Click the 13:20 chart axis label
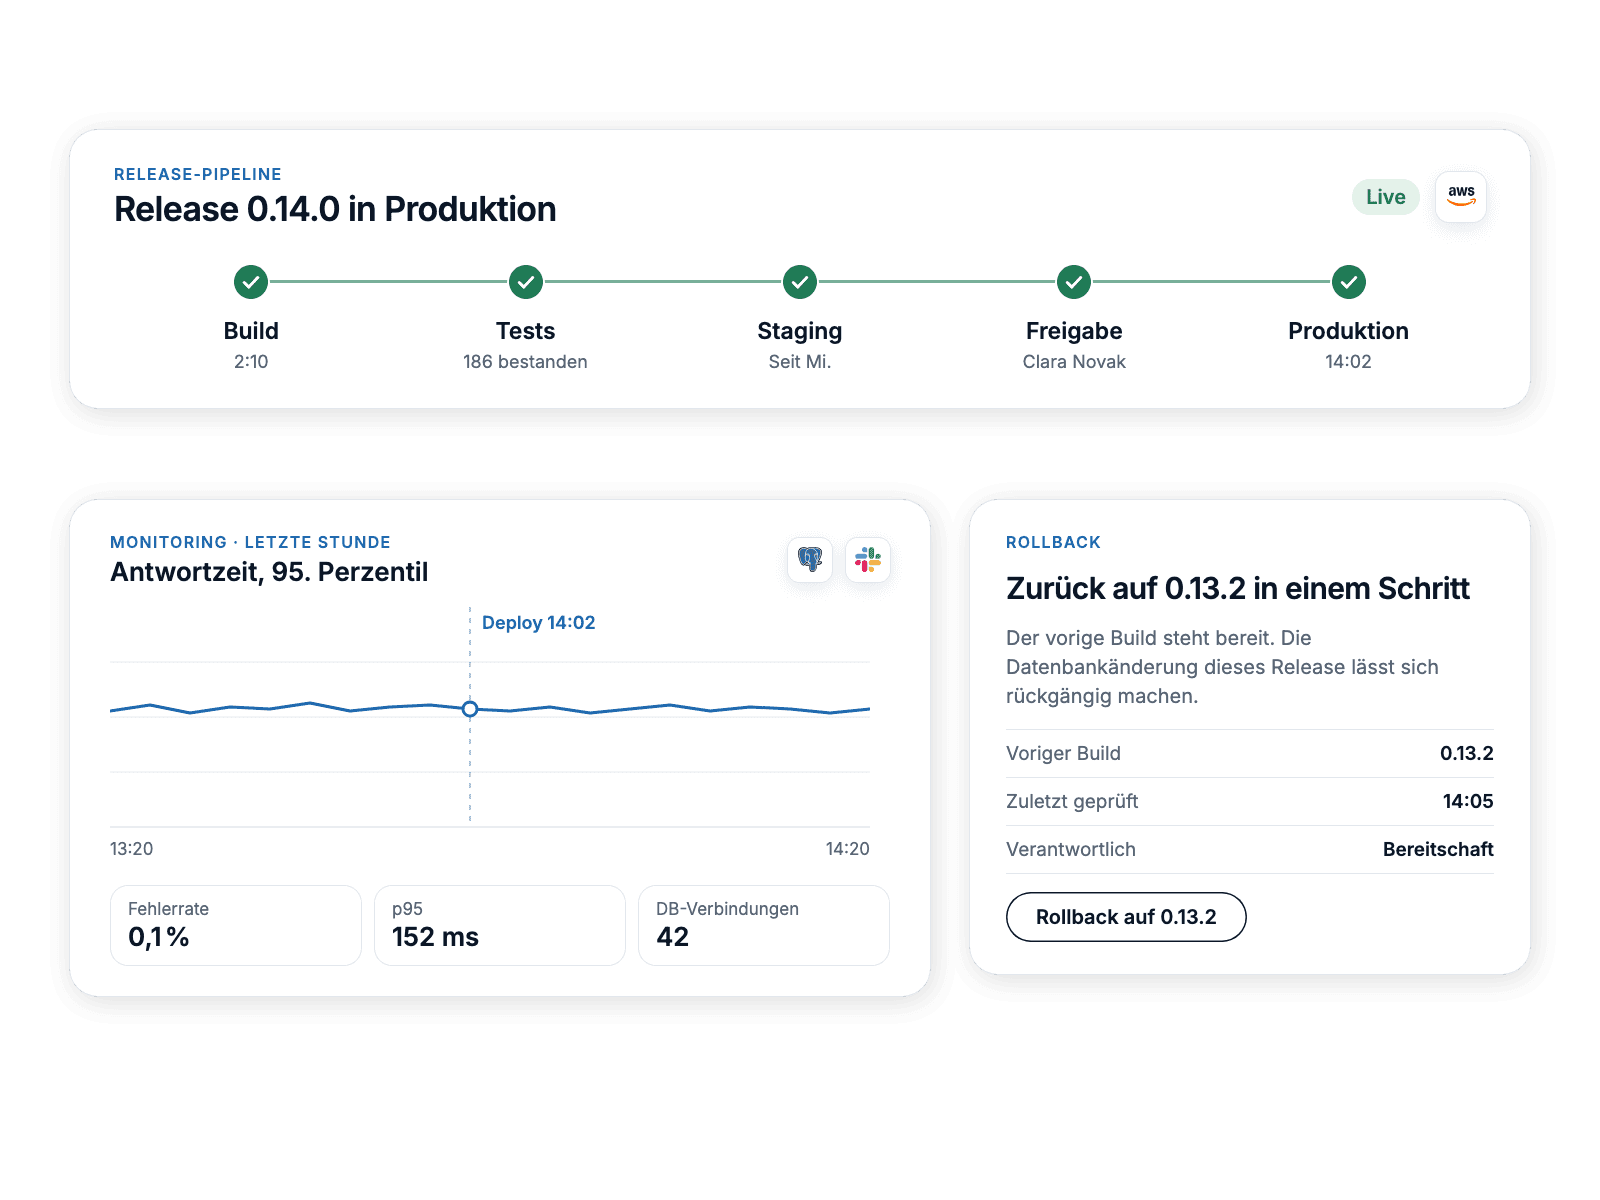The image size is (1600, 1200). (131, 849)
